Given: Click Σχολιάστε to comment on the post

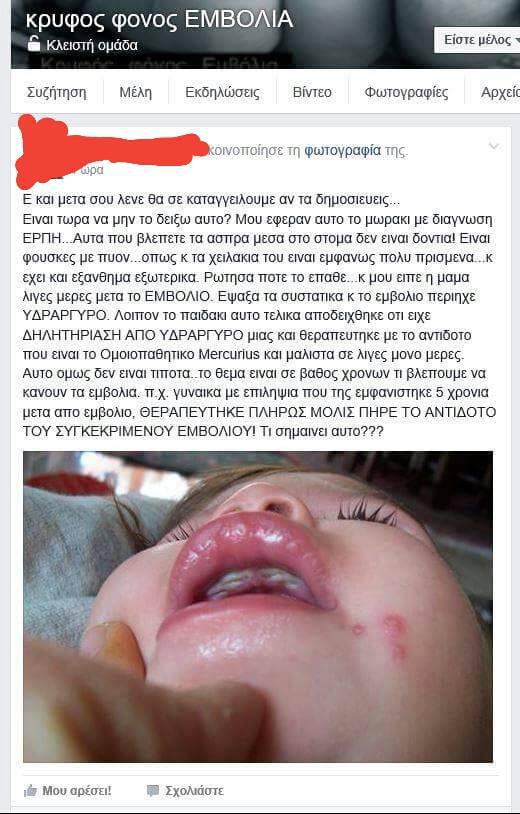Looking at the screenshot, I should 195,791.
